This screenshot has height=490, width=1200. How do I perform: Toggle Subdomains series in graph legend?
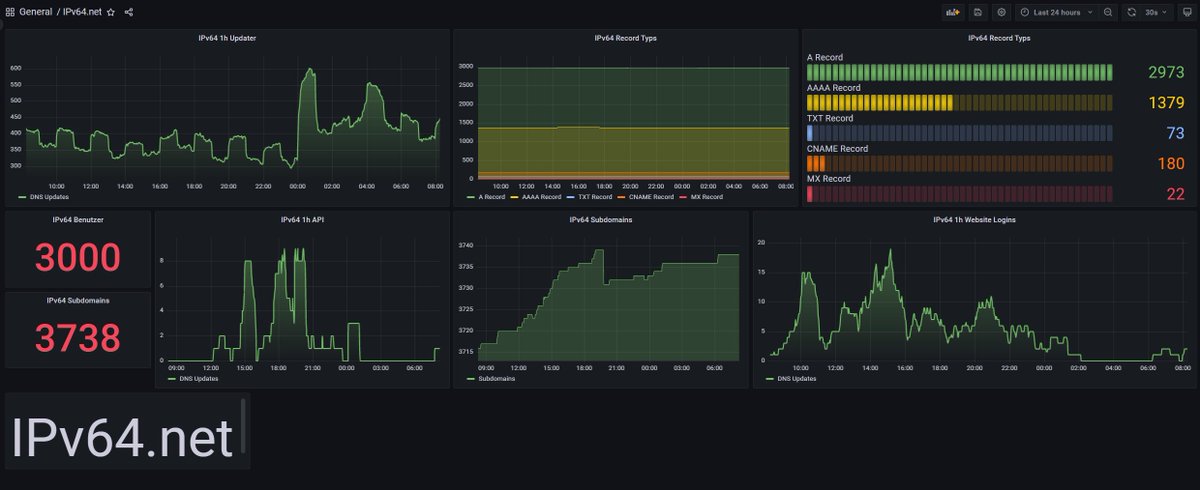point(489,379)
